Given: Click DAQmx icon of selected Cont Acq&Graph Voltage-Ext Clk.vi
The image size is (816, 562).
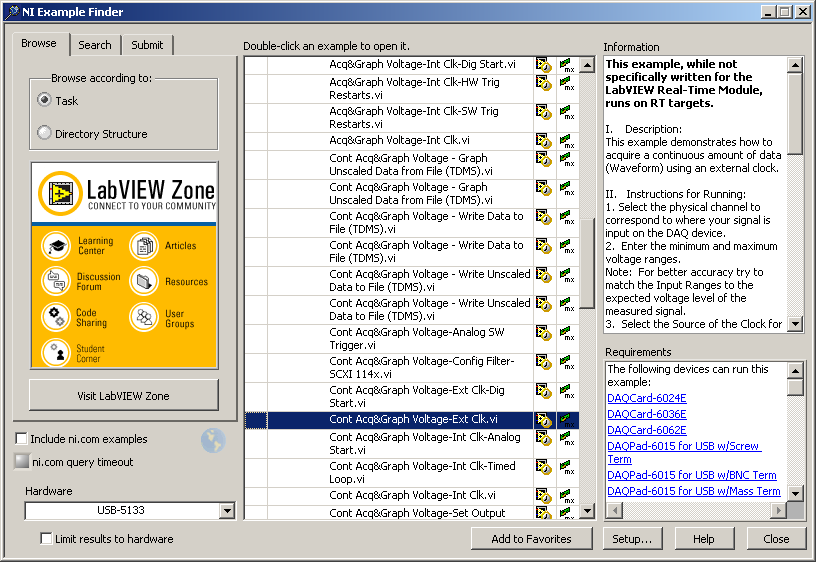Looking at the screenshot, I should click(x=567, y=420).
